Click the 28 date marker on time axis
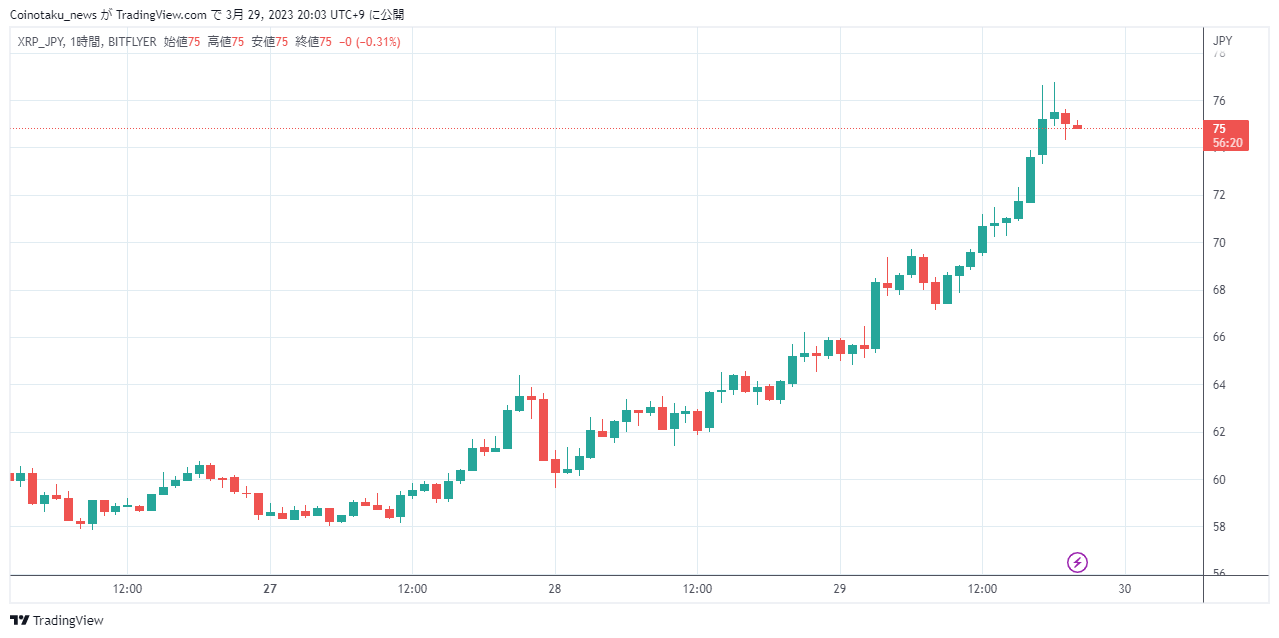 [x=555, y=589]
